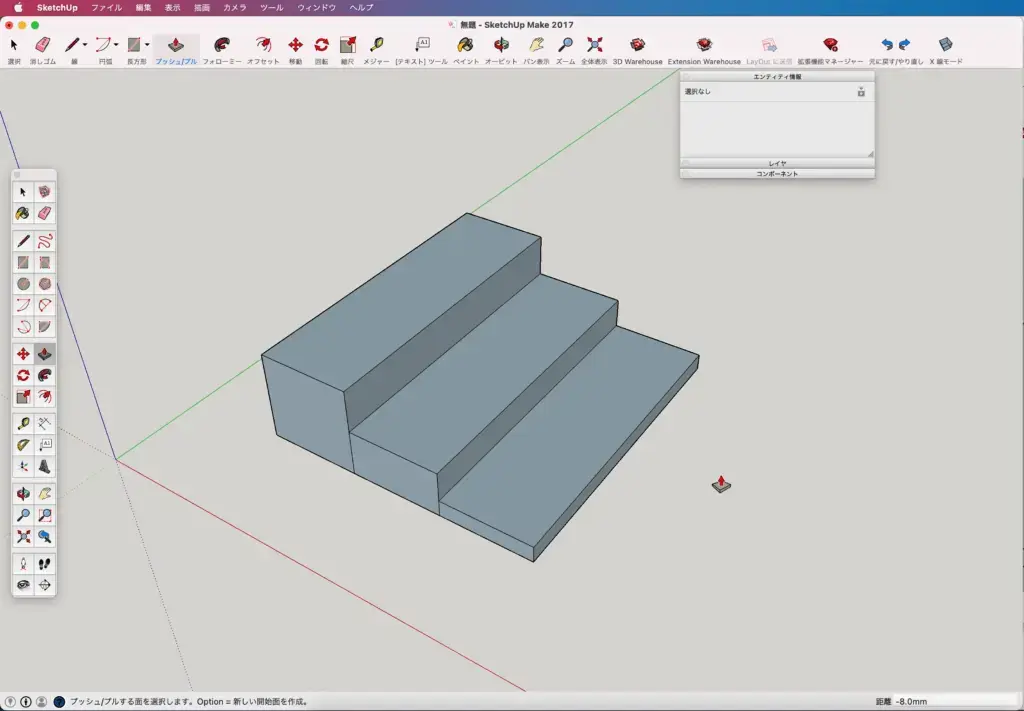Click the geo-location icon in the status bar
The width and height of the screenshot is (1024, 711).
point(10,702)
